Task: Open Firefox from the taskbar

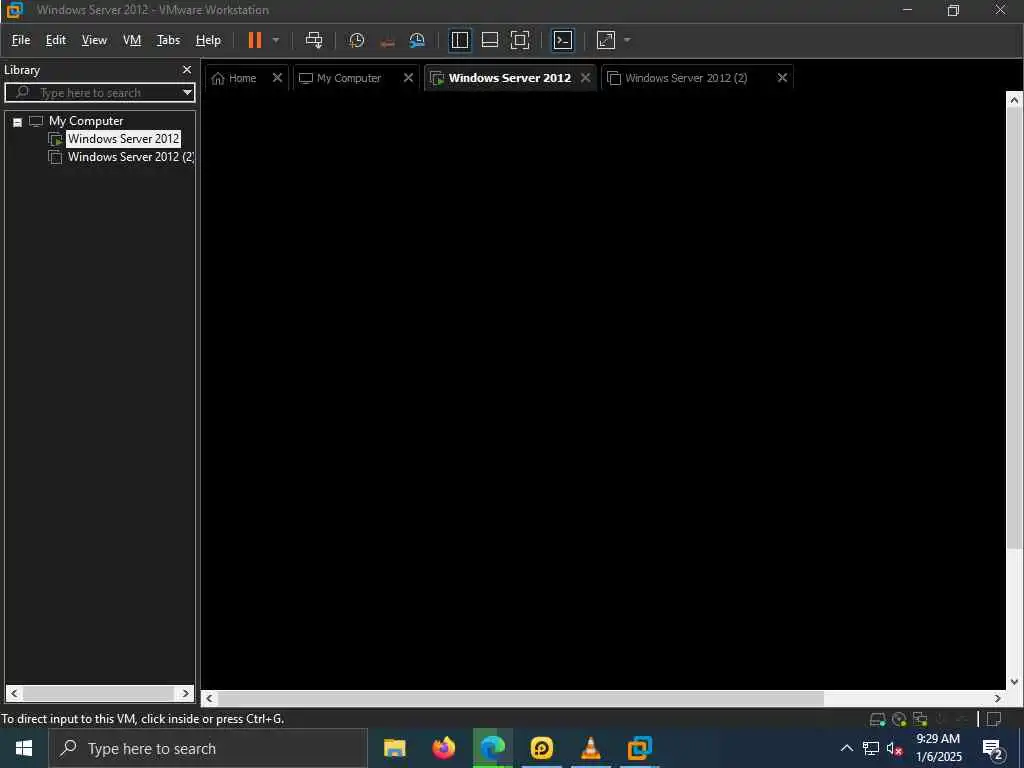Action: (444, 748)
